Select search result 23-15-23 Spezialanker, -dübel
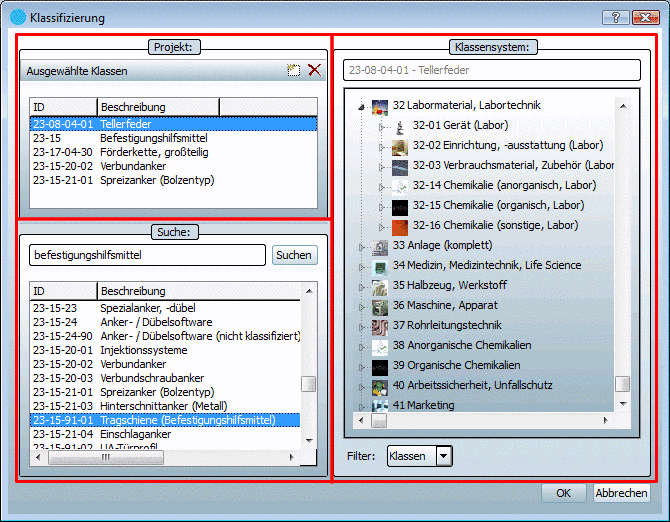670x522 pixels. tap(165, 308)
